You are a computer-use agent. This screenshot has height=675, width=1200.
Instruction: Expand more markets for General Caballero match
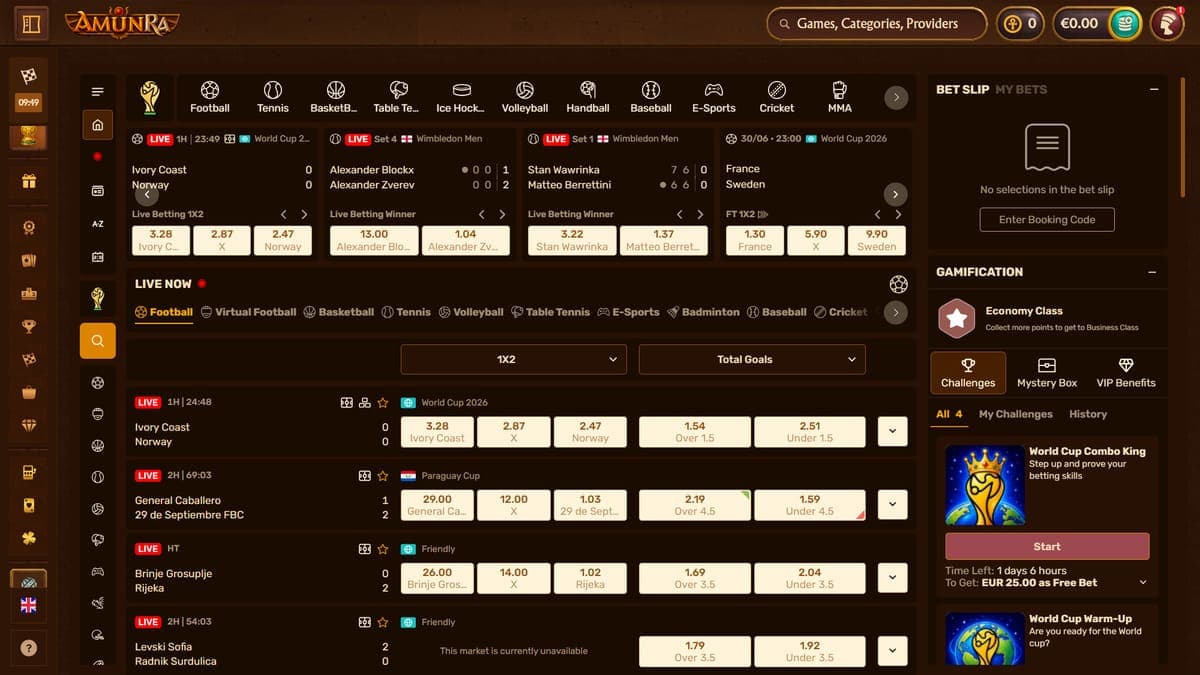892,504
